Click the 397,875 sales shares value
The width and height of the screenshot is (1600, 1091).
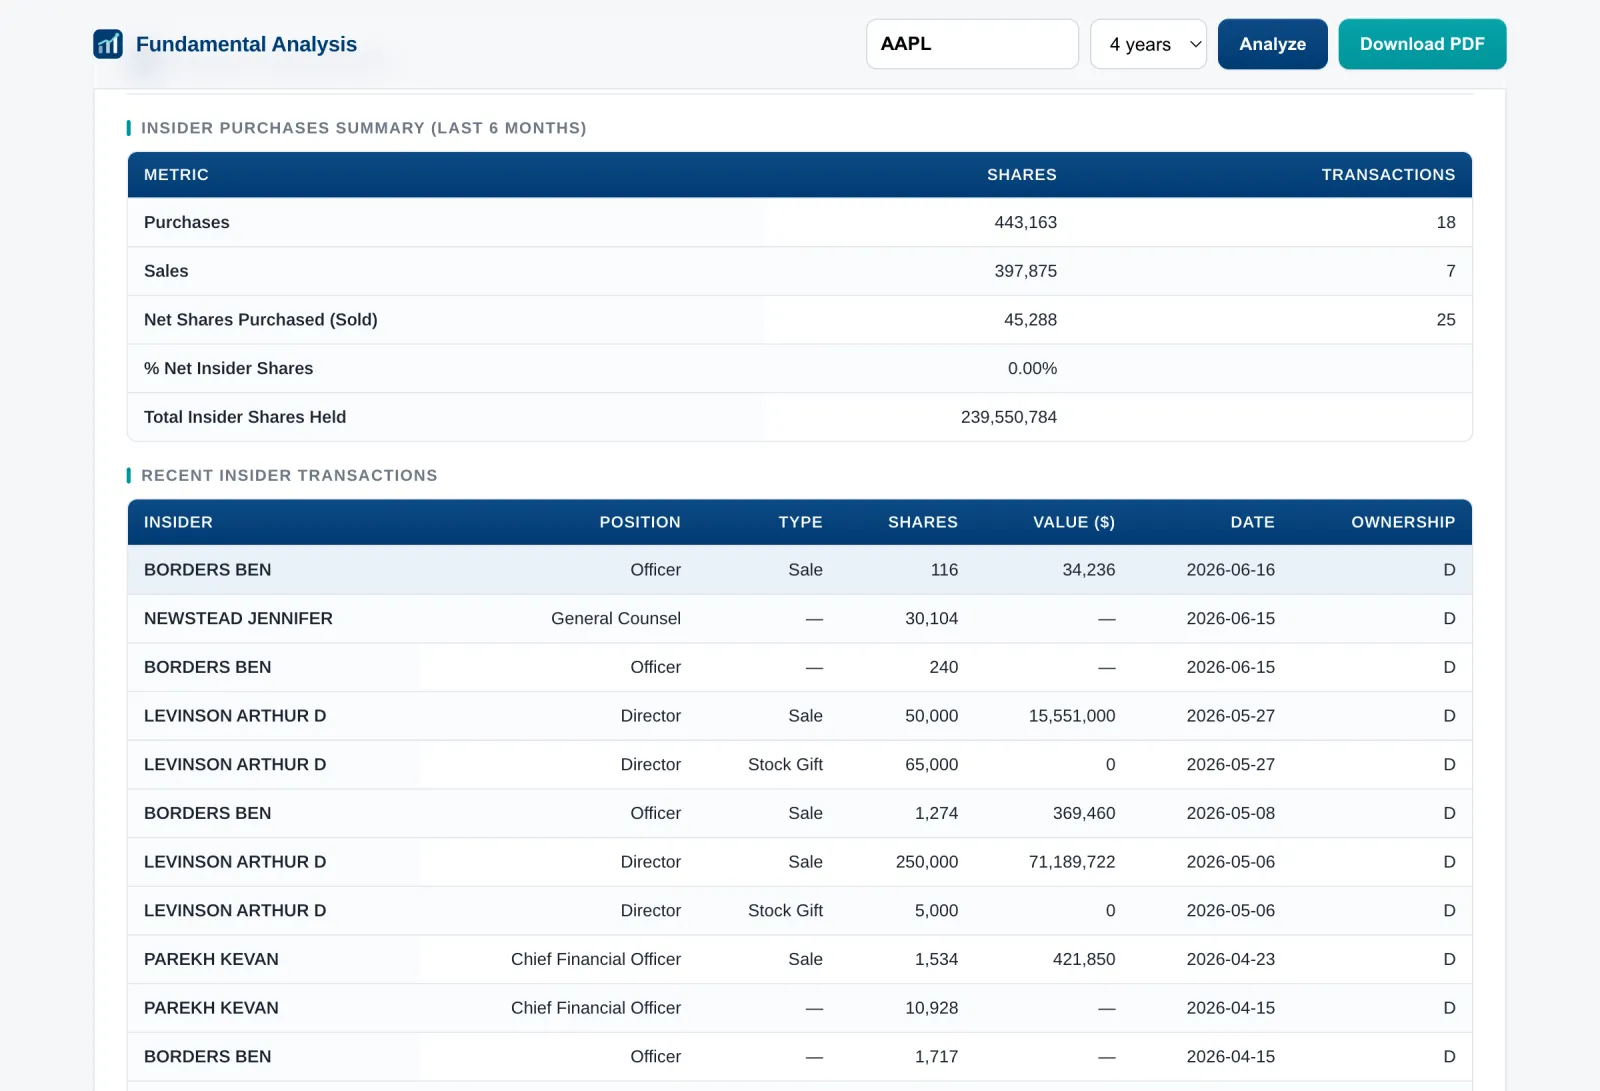(1025, 271)
